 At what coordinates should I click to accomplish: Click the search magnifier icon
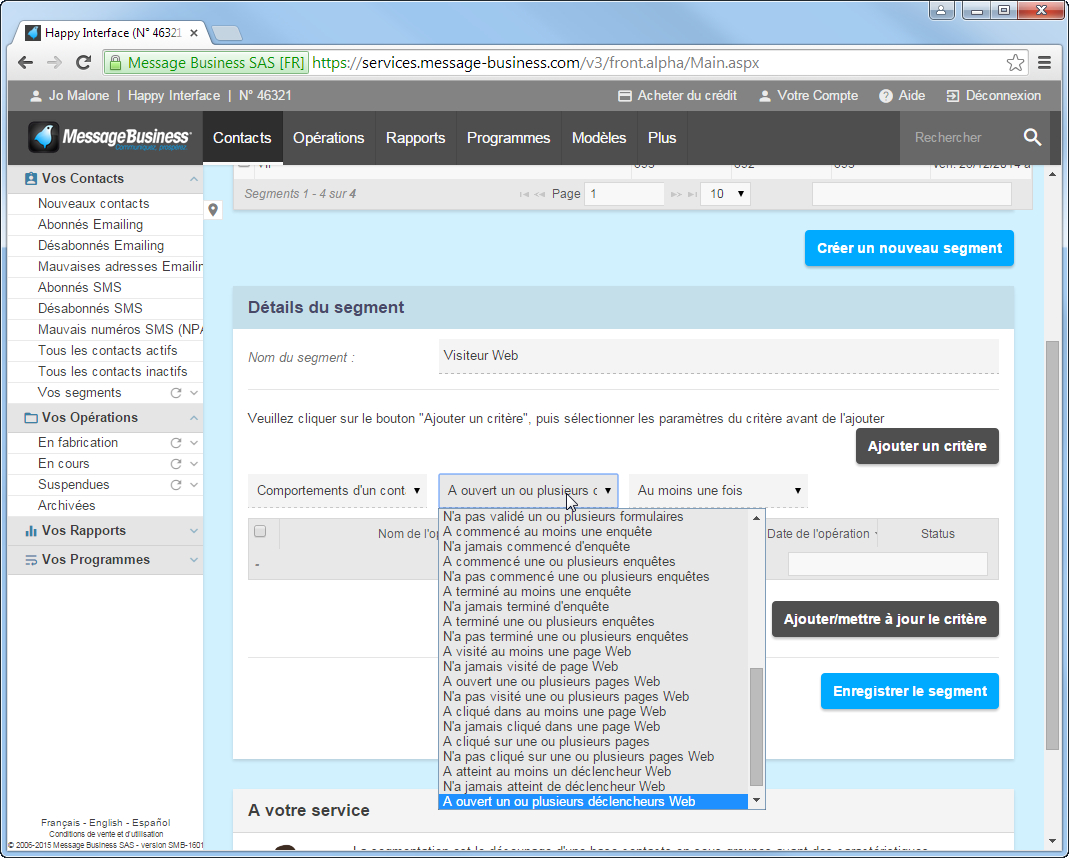(1032, 138)
